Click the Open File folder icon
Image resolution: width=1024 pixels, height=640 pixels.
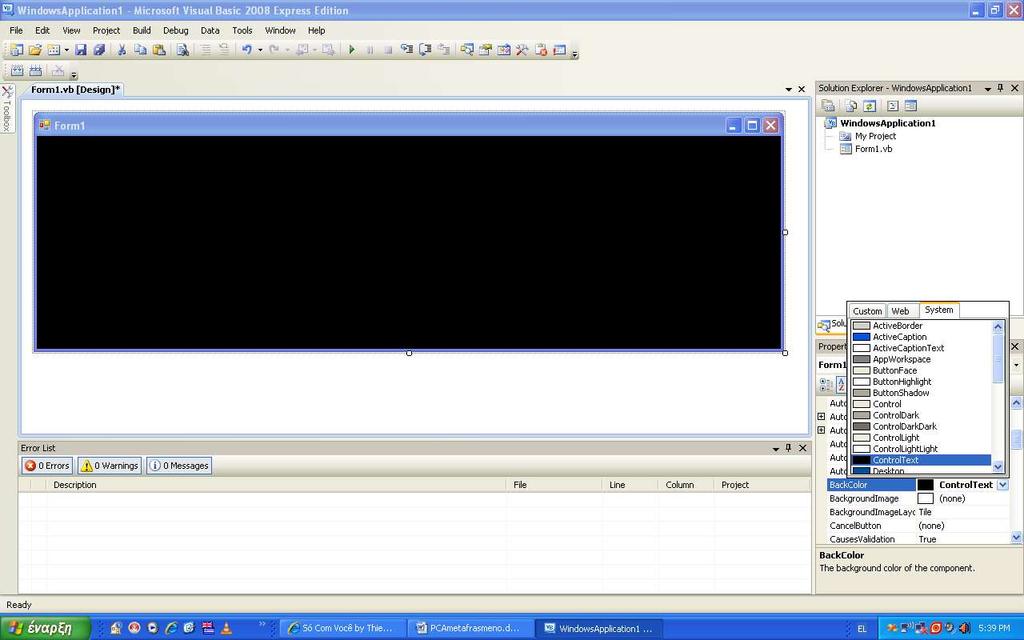click(35, 50)
